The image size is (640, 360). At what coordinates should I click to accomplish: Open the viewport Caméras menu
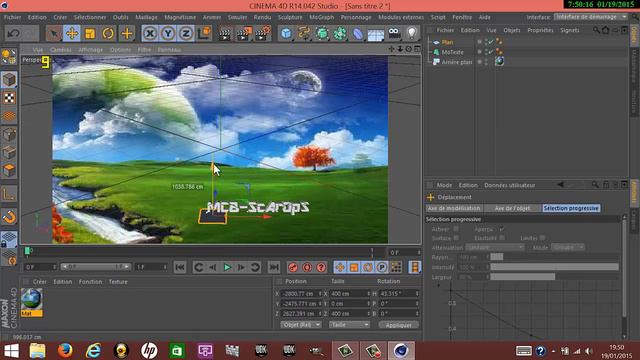[60, 49]
